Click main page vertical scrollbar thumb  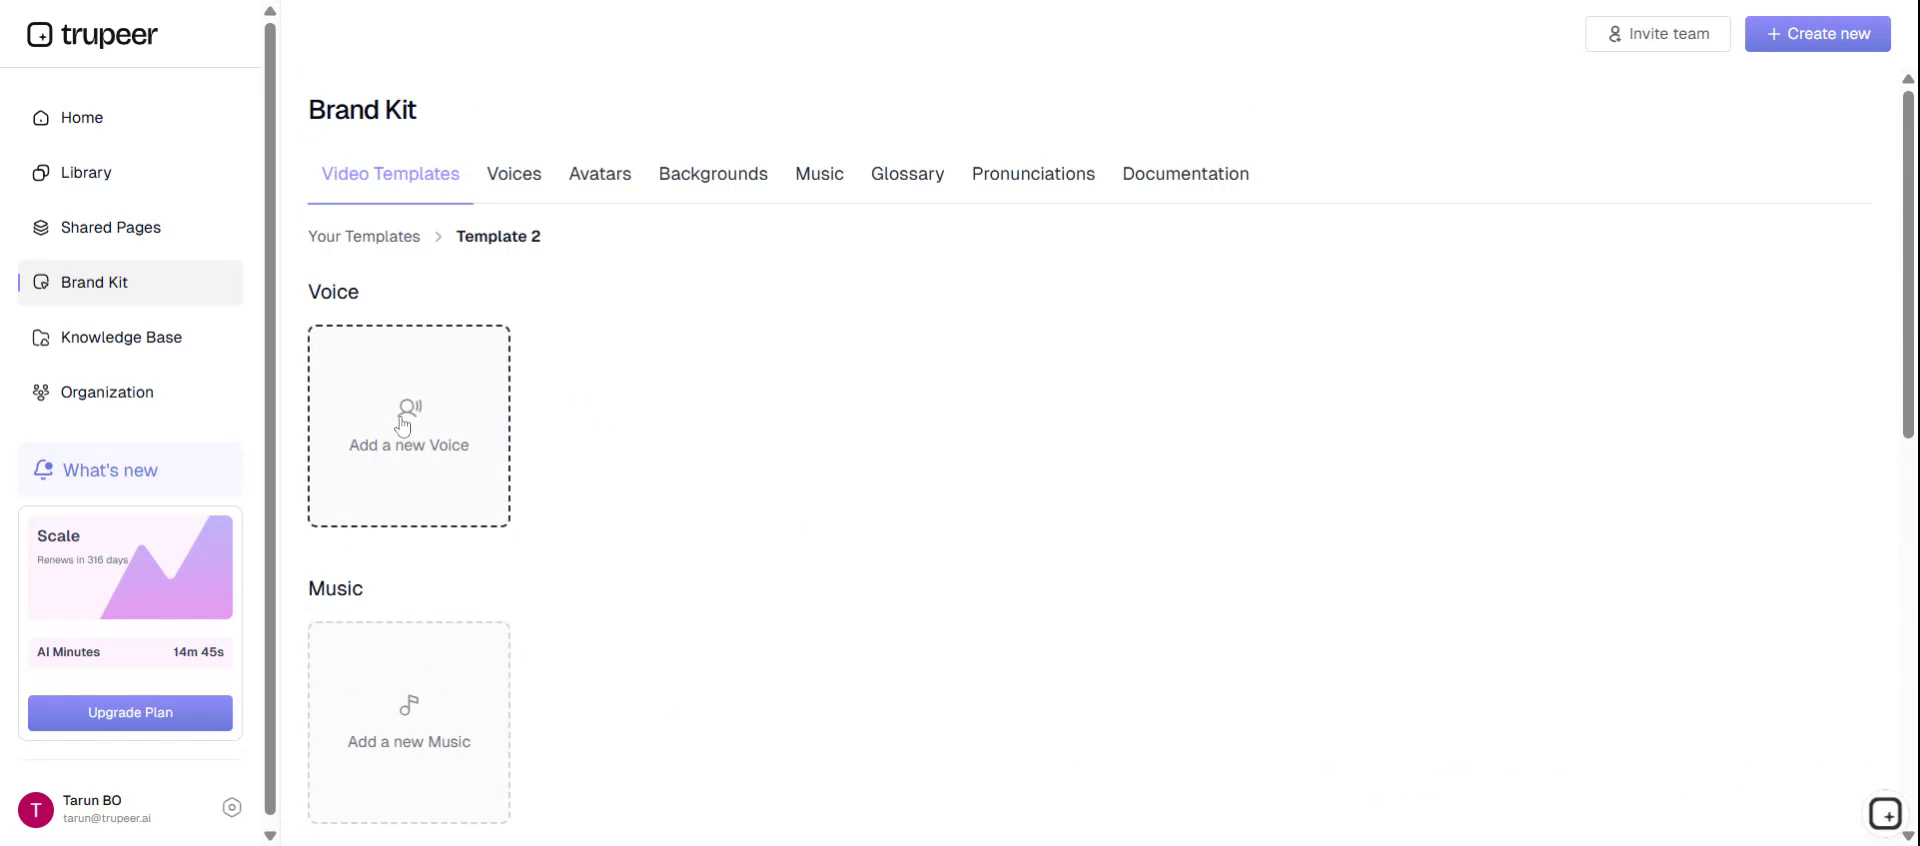click(x=1908, y=265)
